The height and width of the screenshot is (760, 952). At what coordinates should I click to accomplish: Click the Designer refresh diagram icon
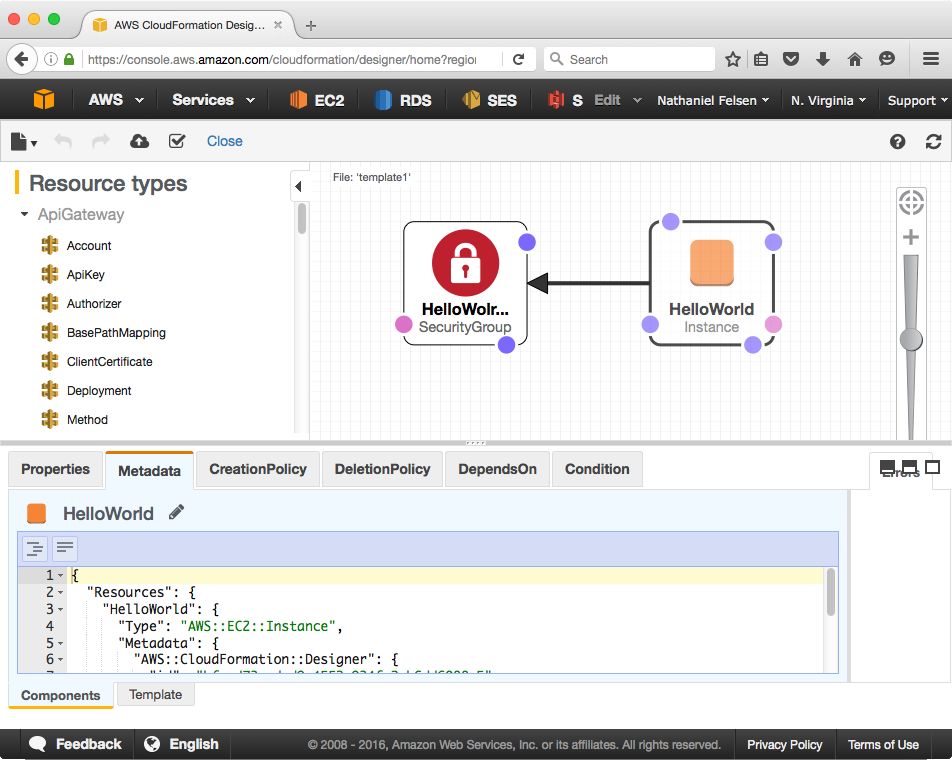coord(933,141)
